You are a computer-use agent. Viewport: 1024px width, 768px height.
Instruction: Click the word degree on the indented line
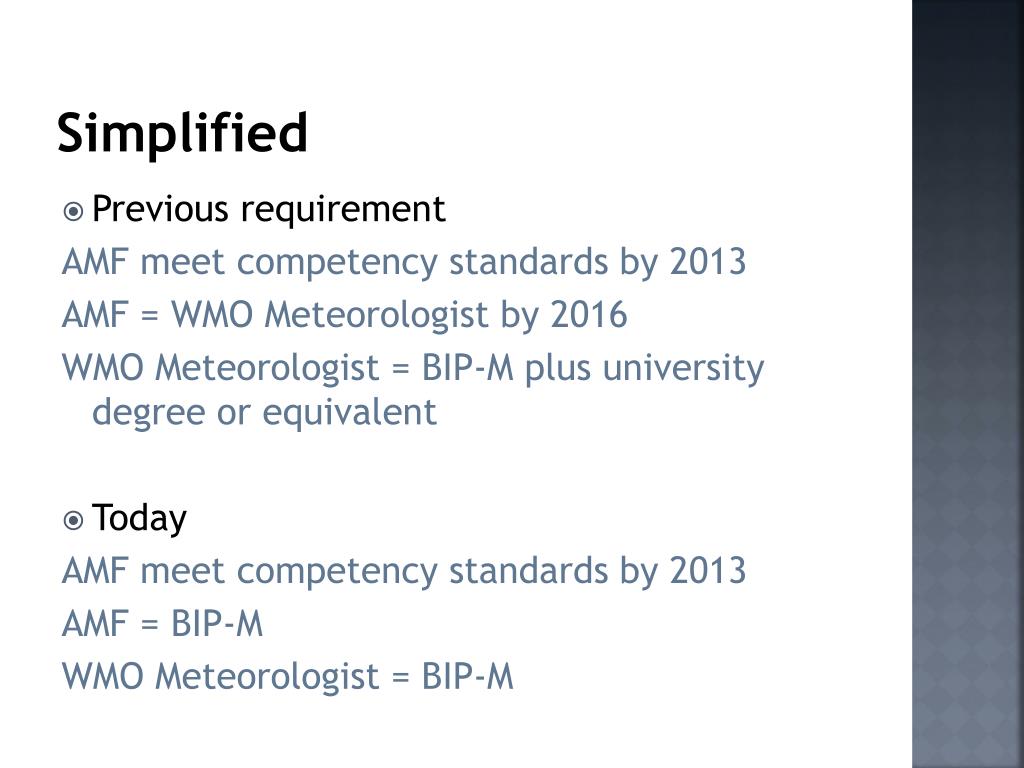pyautogui.click(x=148, y=413)
